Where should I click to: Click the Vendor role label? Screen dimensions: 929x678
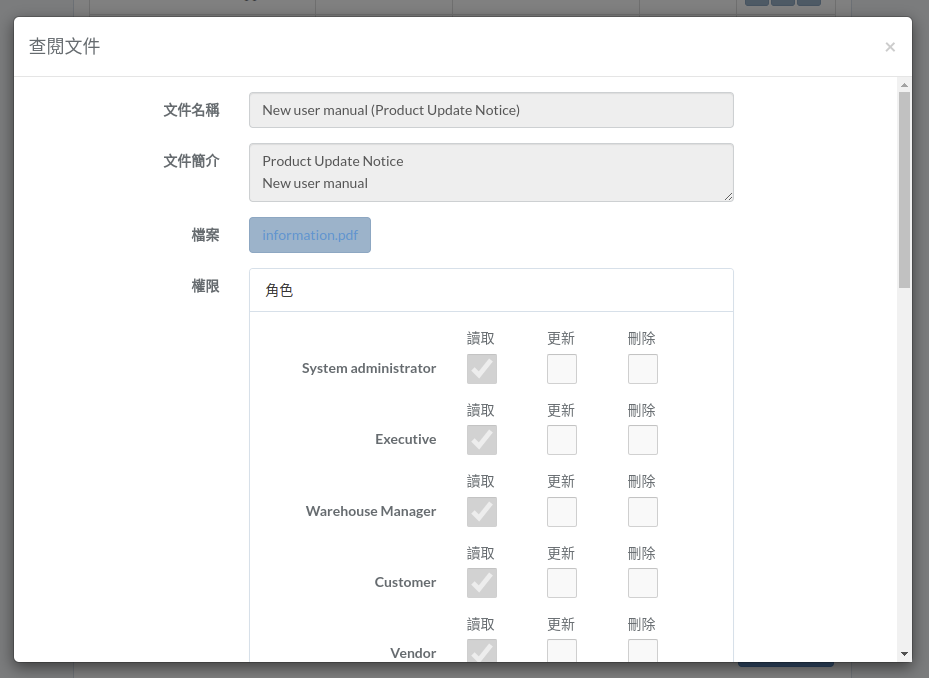click(x=413, y=653)
